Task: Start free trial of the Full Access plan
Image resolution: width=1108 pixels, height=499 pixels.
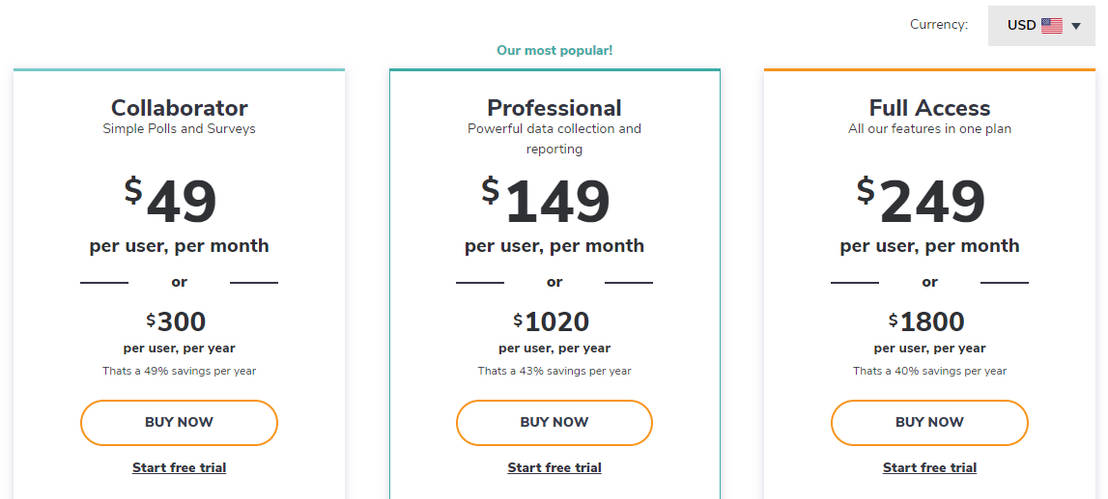Action: [929, 467]
